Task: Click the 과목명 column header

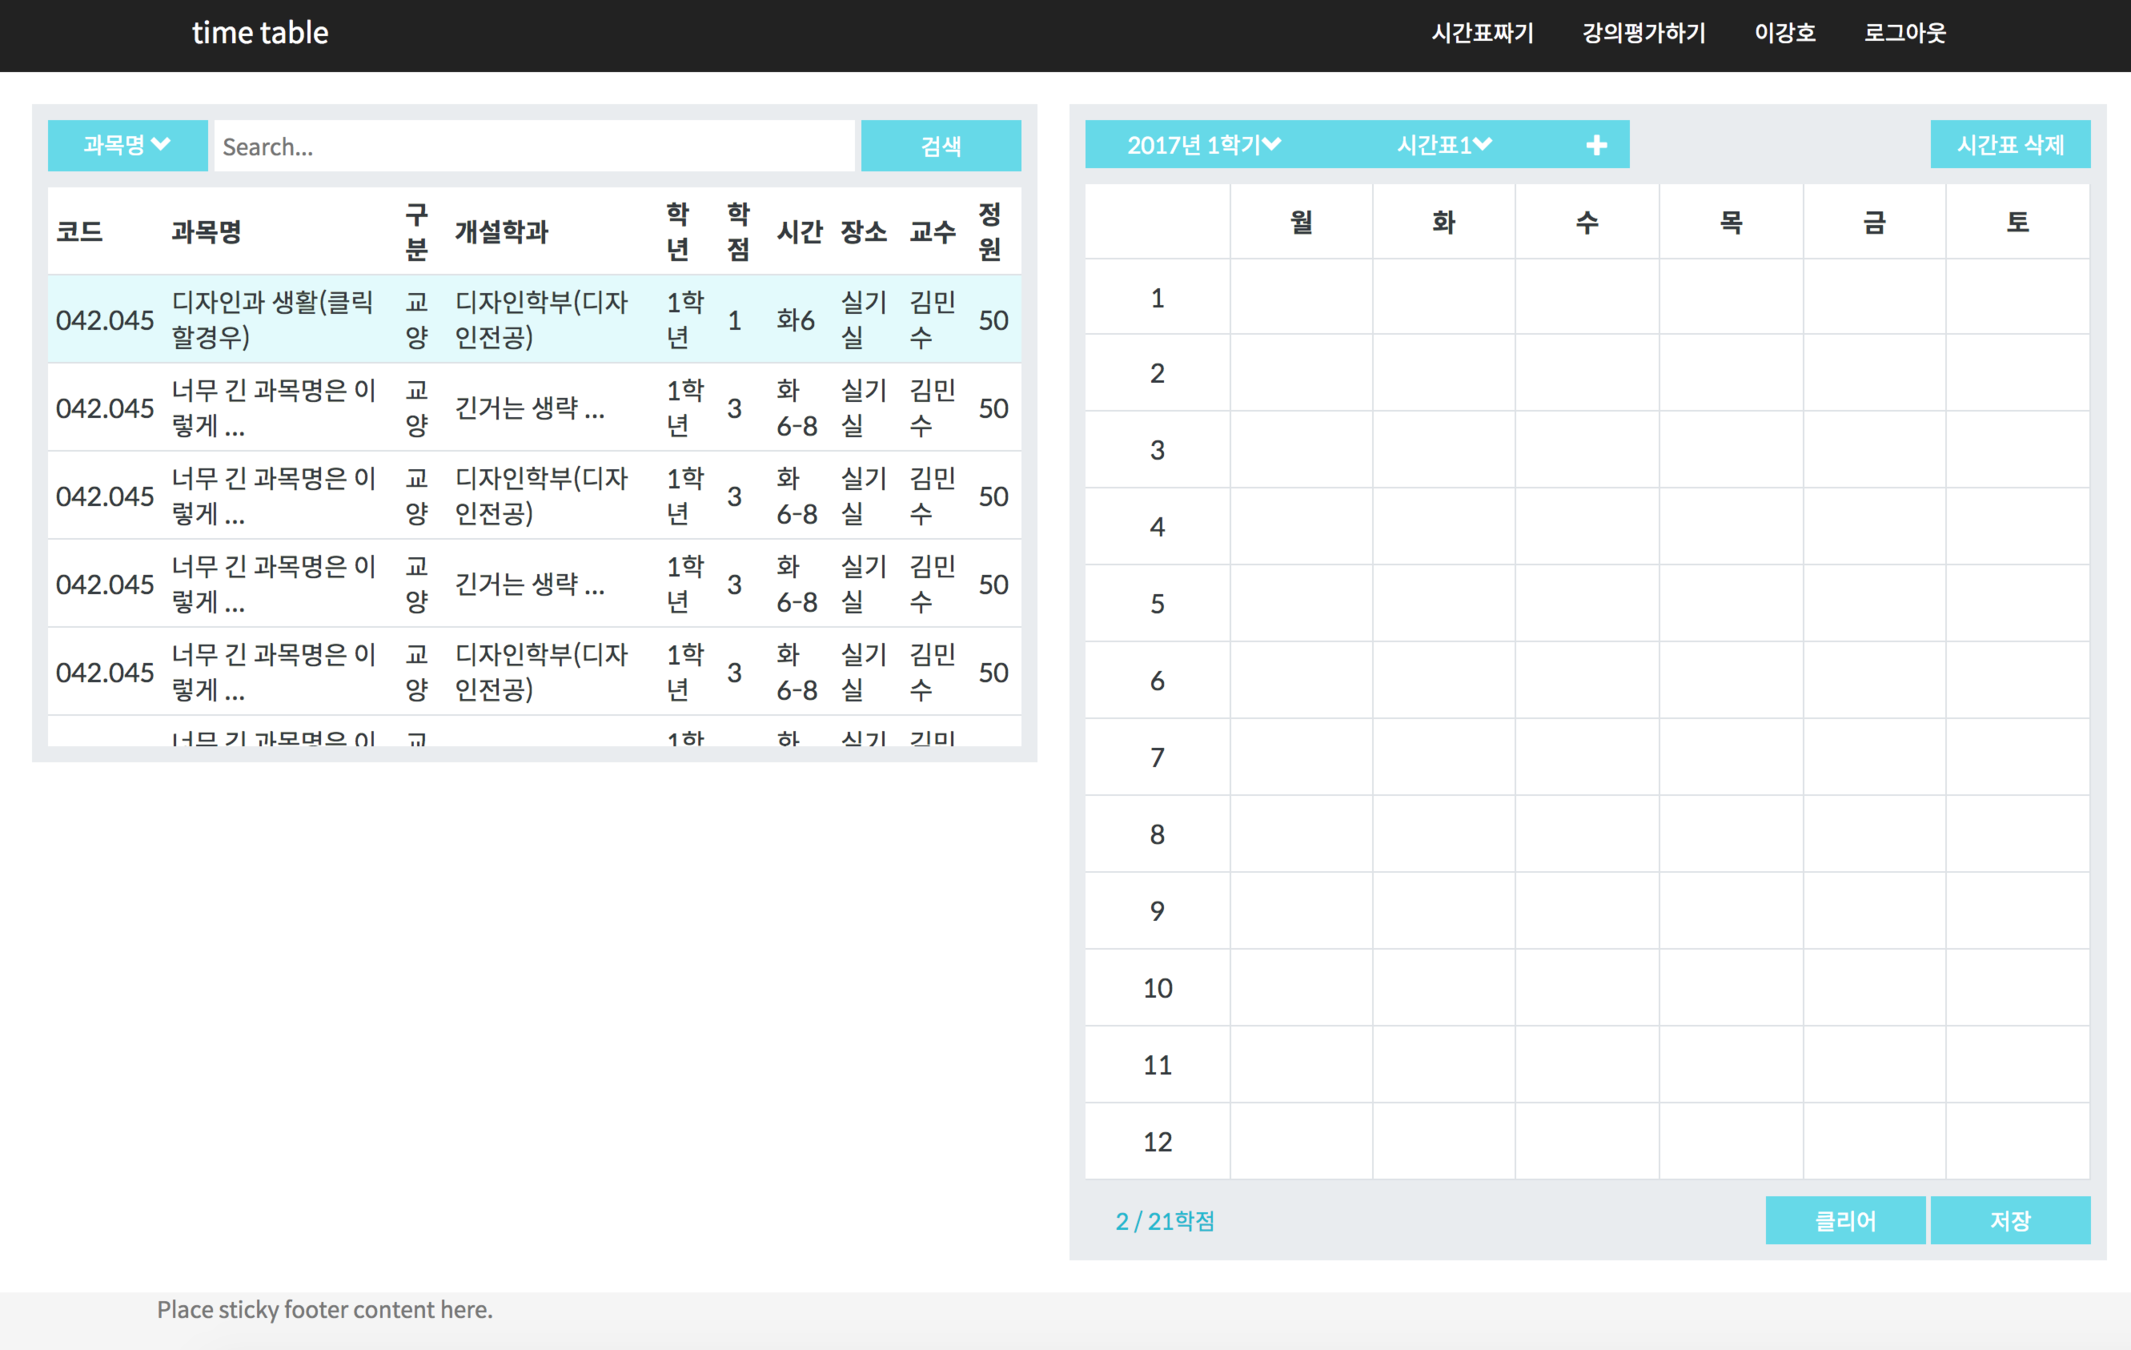Action: (206, 232)
